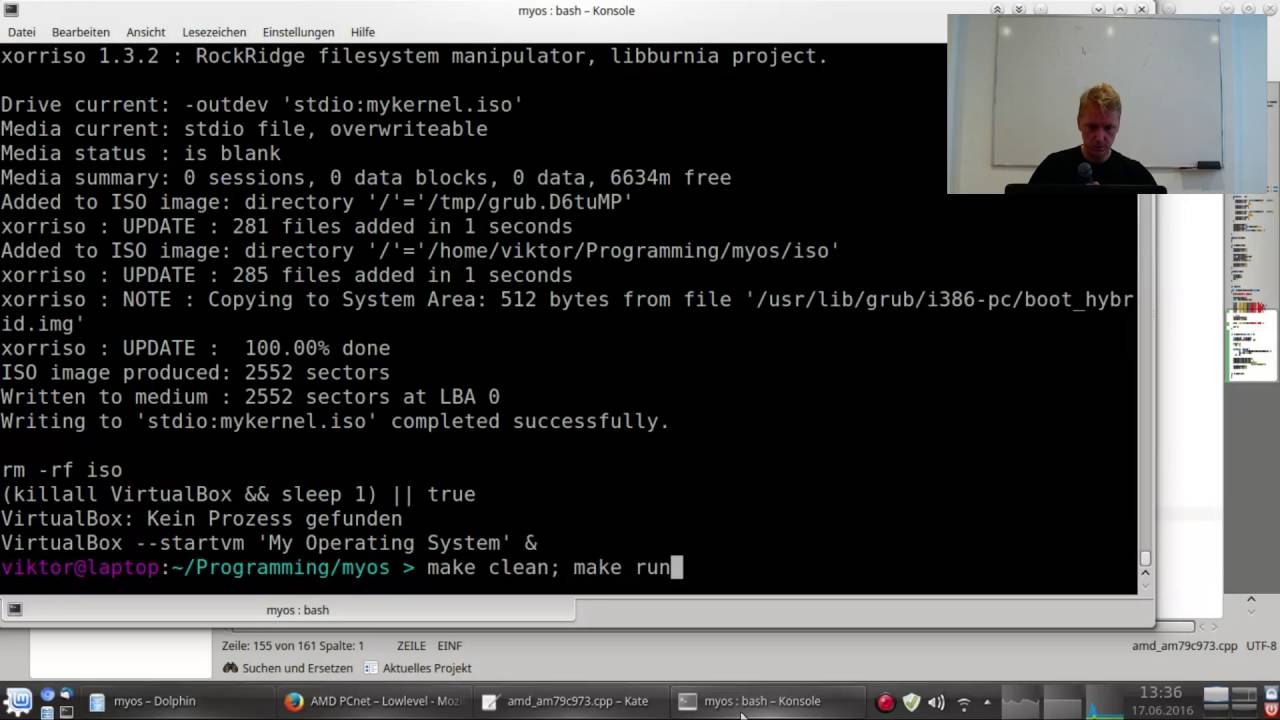Click the green shield icon in system tray
Image resolution: width=1280 pixels, height=720 pixels.
(x=911, y=702)
